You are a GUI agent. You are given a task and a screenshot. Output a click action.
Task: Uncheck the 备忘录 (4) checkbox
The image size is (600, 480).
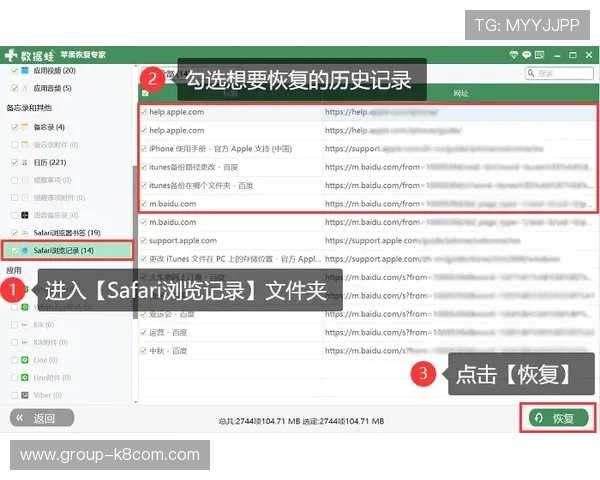coord(15,127)
